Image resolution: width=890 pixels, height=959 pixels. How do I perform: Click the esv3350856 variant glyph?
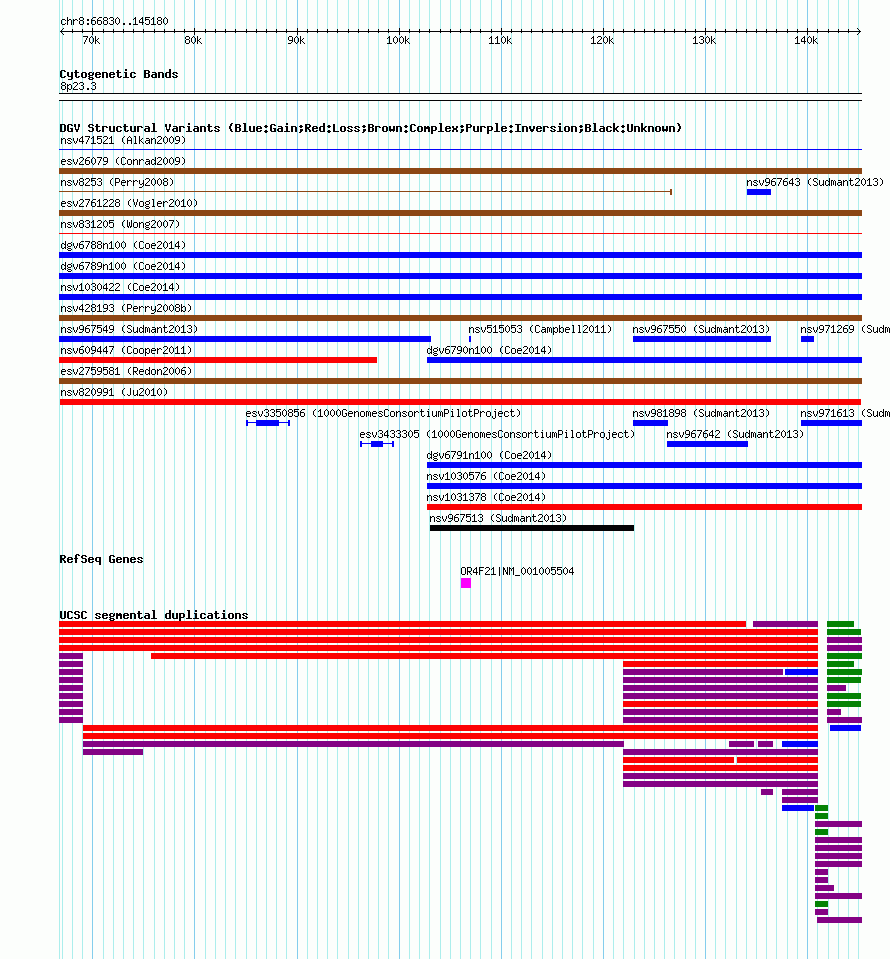[x=267, y=423]
